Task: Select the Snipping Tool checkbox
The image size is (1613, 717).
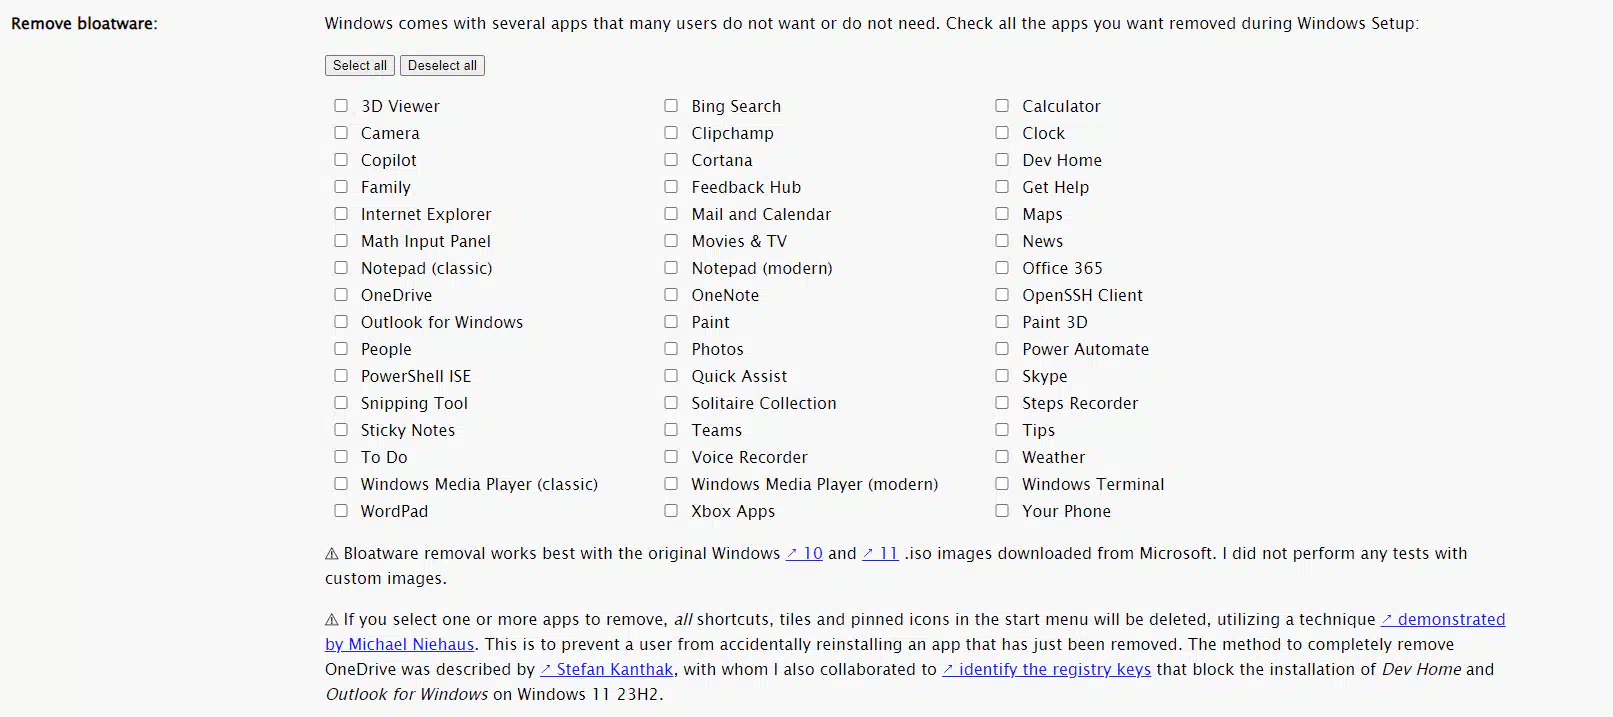Action: [341, 402]
